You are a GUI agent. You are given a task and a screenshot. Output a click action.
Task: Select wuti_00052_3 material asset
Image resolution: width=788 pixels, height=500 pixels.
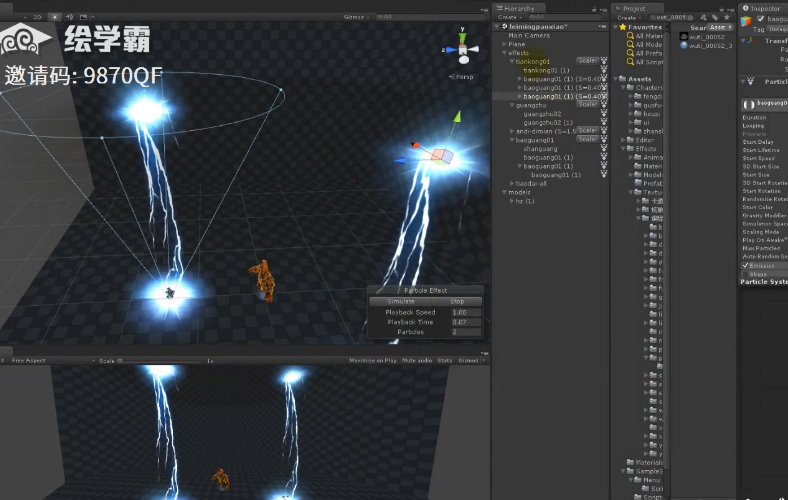click(x=707, y=45)
